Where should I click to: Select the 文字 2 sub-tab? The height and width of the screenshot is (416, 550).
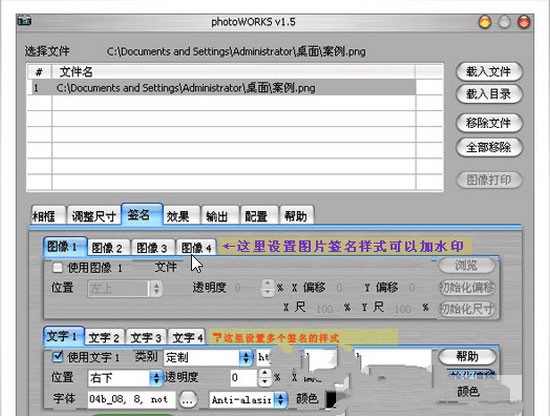(x=105, y=337)
